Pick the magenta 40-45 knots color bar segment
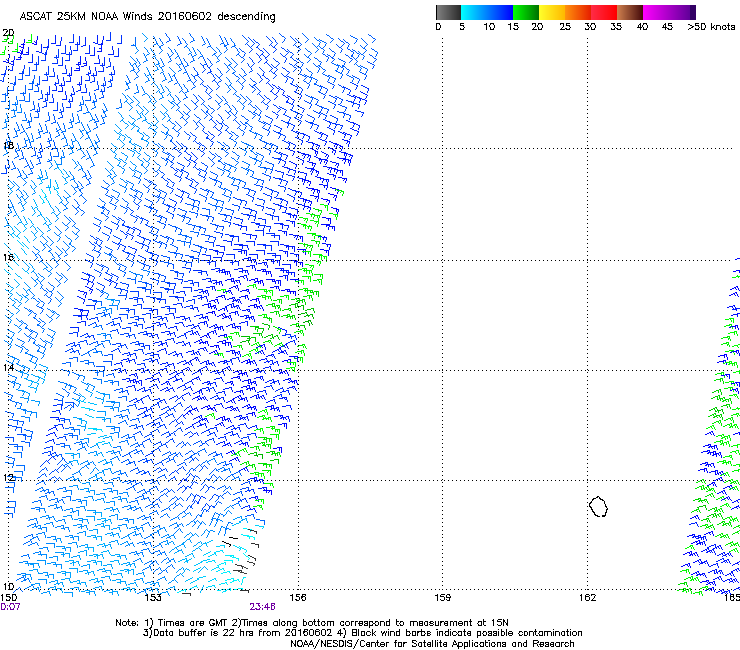 click(656, 12)
